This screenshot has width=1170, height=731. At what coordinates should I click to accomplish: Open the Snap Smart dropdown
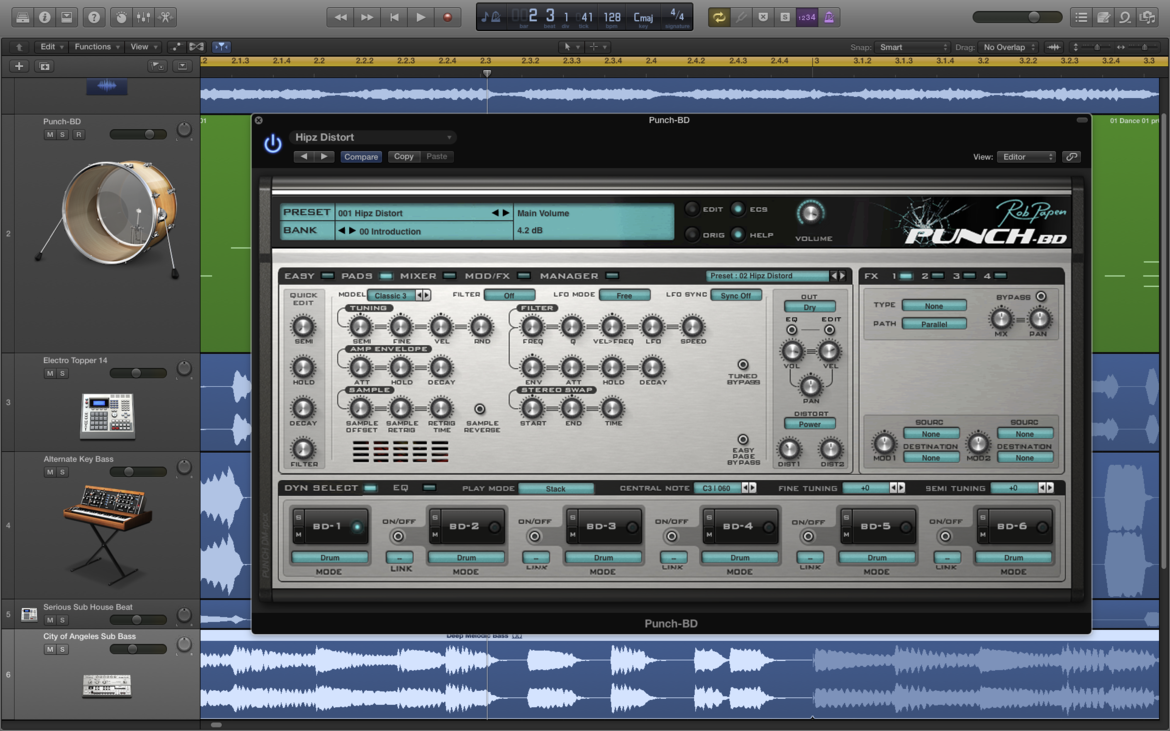coord(913,47)
